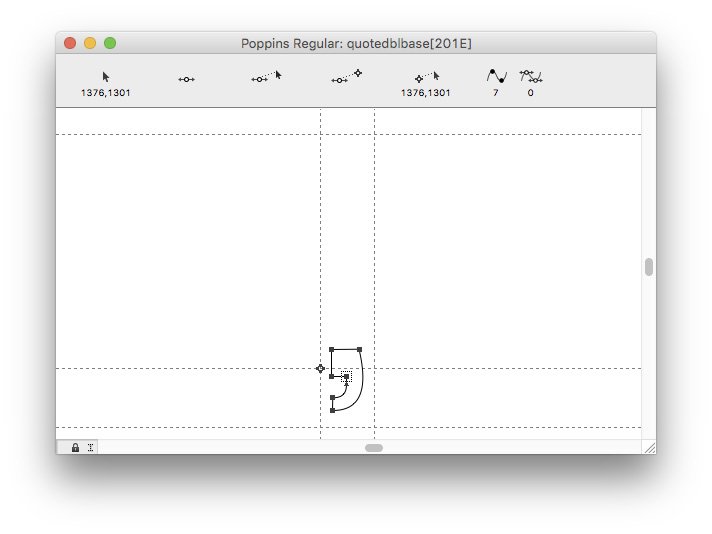
Task: Select the top-right node of the glyph
Action: pos(359,350)
